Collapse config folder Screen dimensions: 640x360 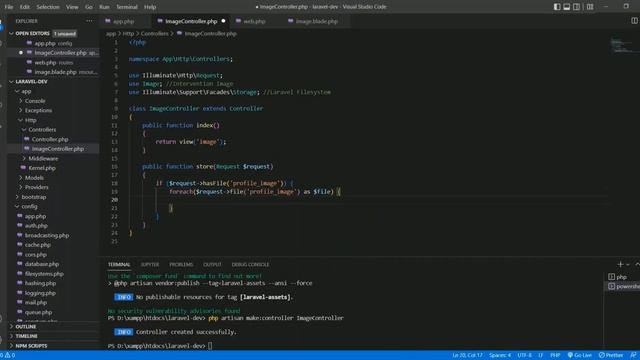[x=29, y=207]
